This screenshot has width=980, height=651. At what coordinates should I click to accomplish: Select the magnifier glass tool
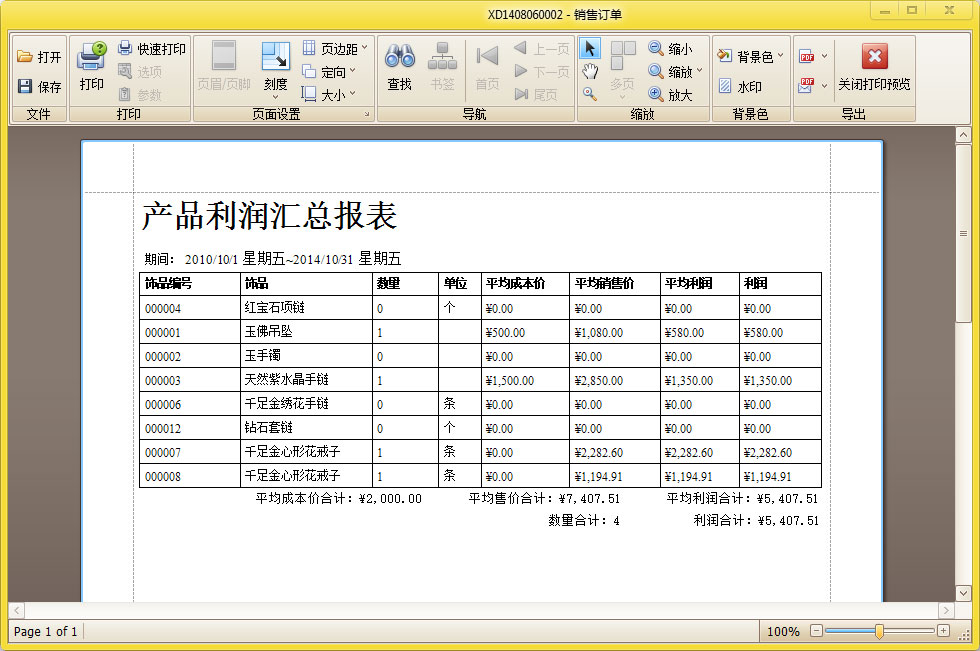(589, 94)
